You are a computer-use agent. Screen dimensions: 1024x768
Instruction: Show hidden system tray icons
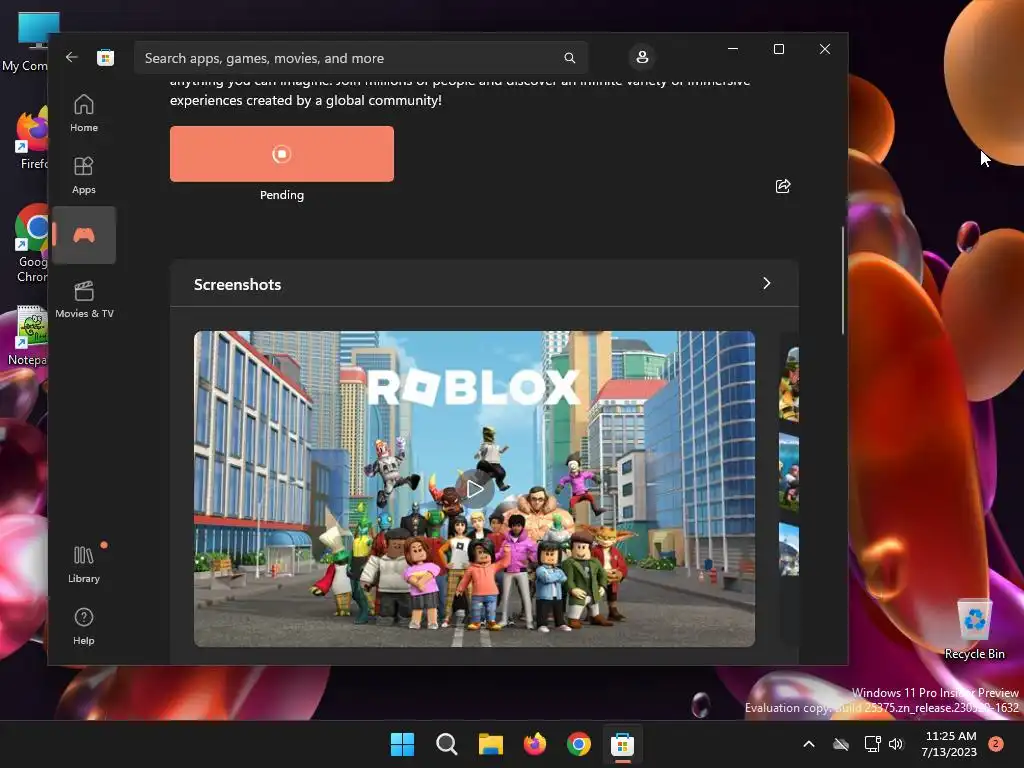808,744
